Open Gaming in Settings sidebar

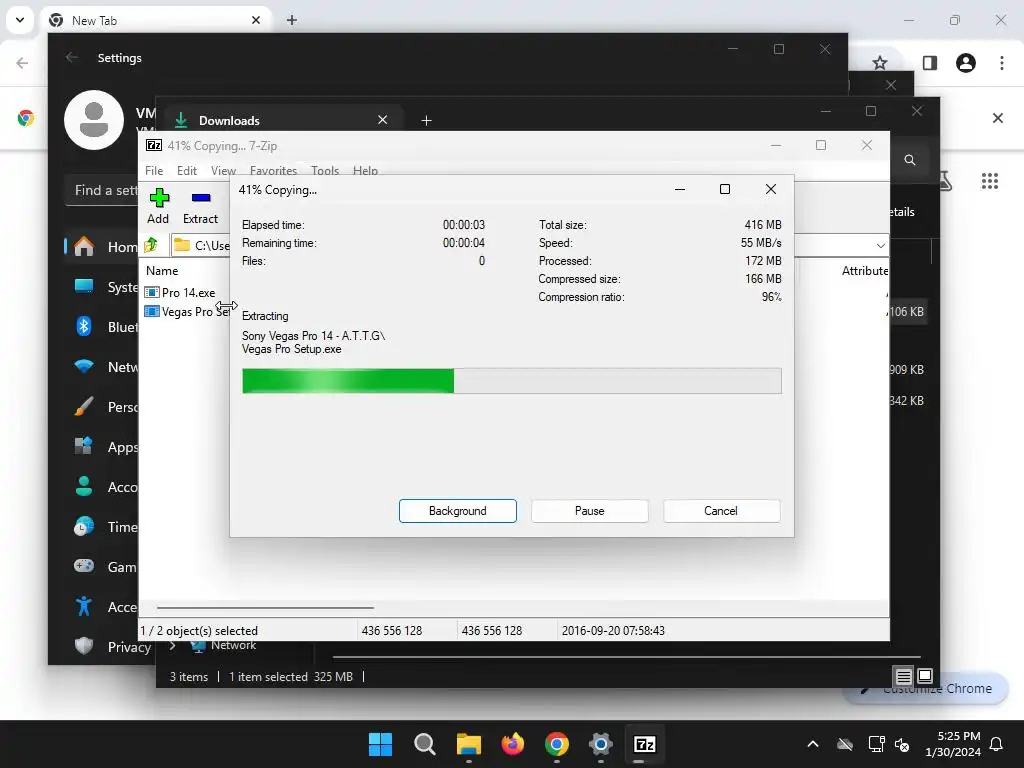103,567
